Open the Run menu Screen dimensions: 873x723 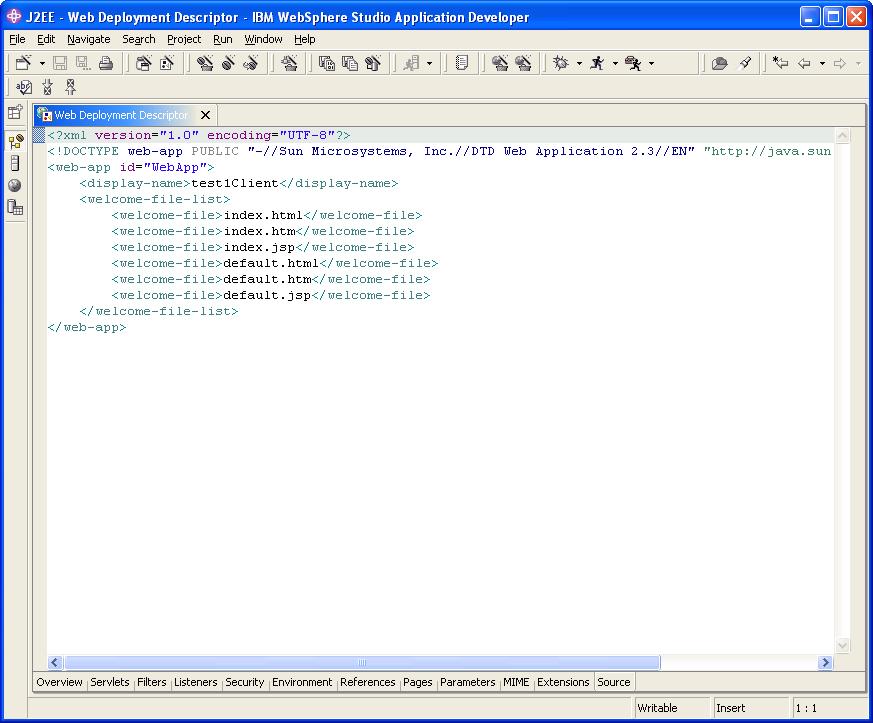pyautogui.click(x=223, y=39)
